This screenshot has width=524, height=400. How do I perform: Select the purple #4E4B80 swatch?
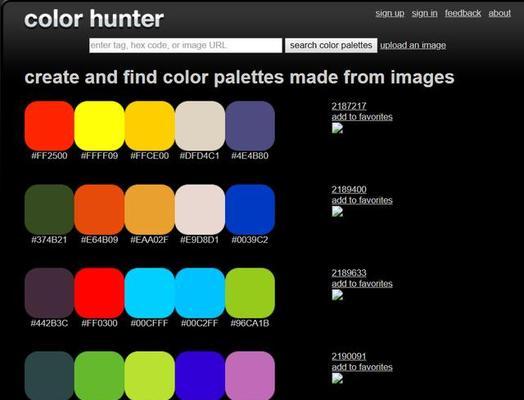click(250, 126)
